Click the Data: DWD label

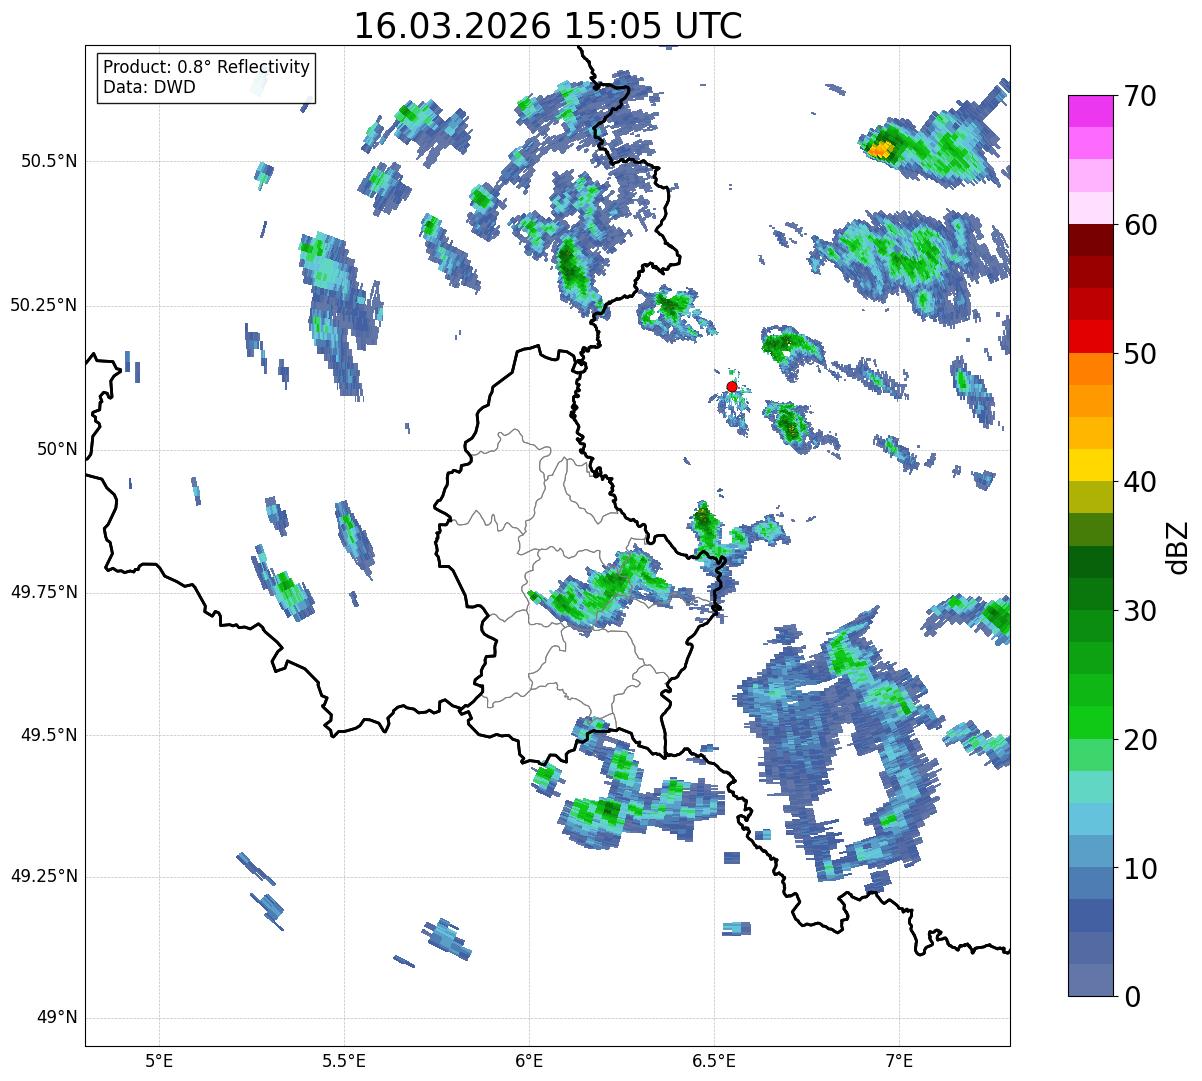pos(149,87)
